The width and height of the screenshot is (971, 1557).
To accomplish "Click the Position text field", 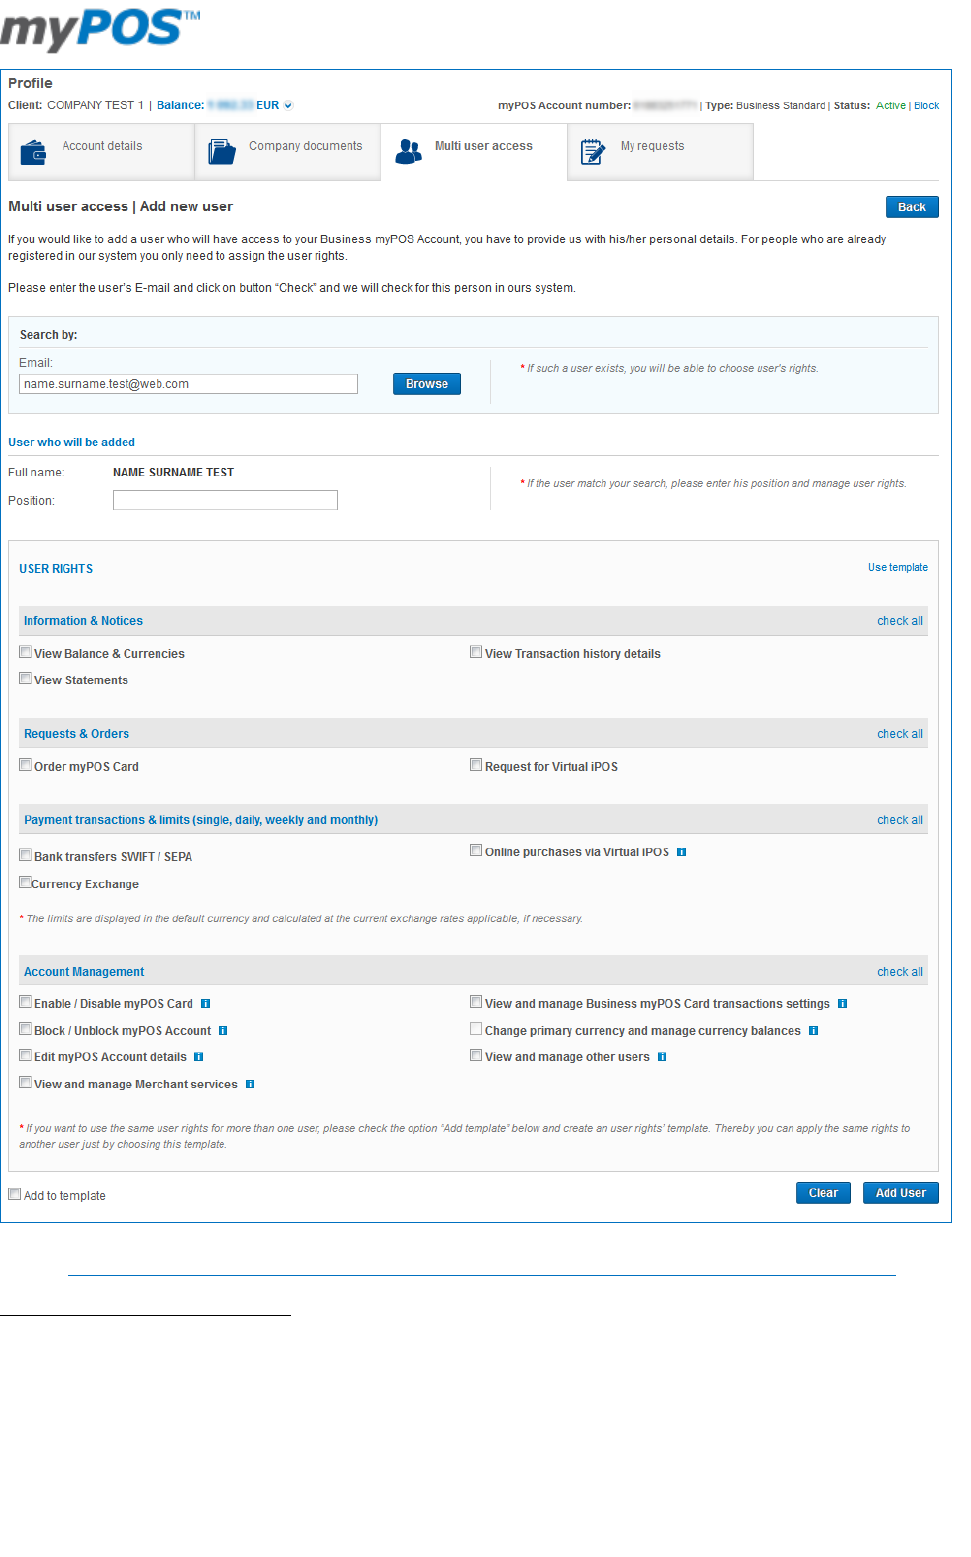I will point(225,500).
